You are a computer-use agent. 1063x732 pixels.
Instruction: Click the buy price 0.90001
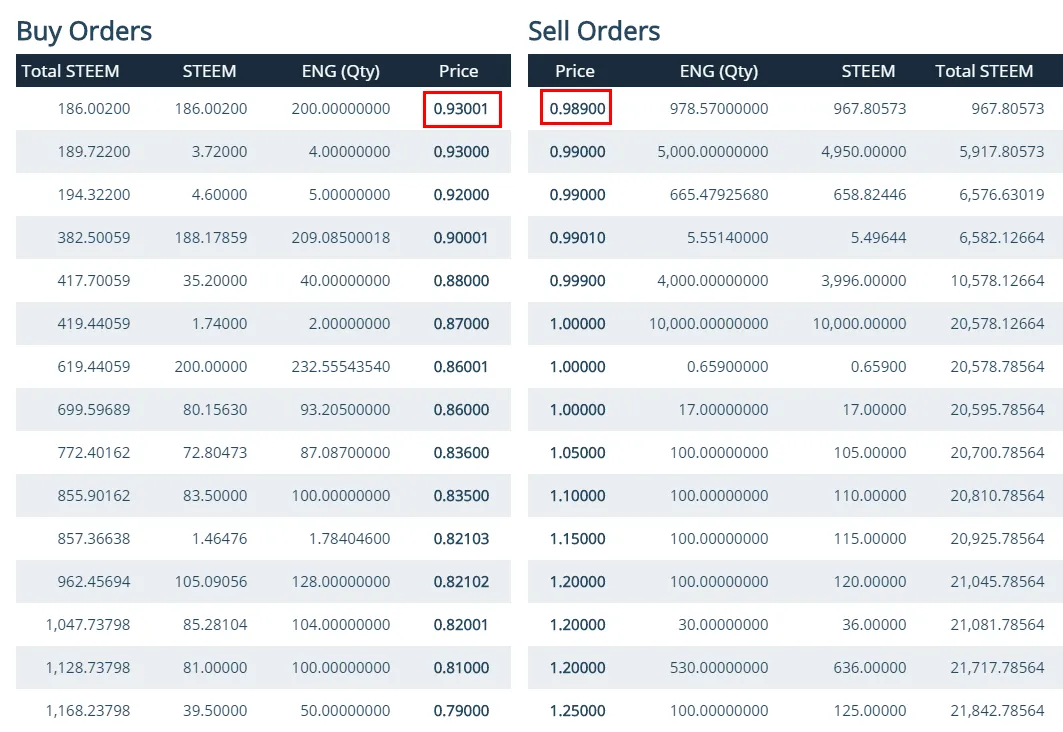pos(461,238)
